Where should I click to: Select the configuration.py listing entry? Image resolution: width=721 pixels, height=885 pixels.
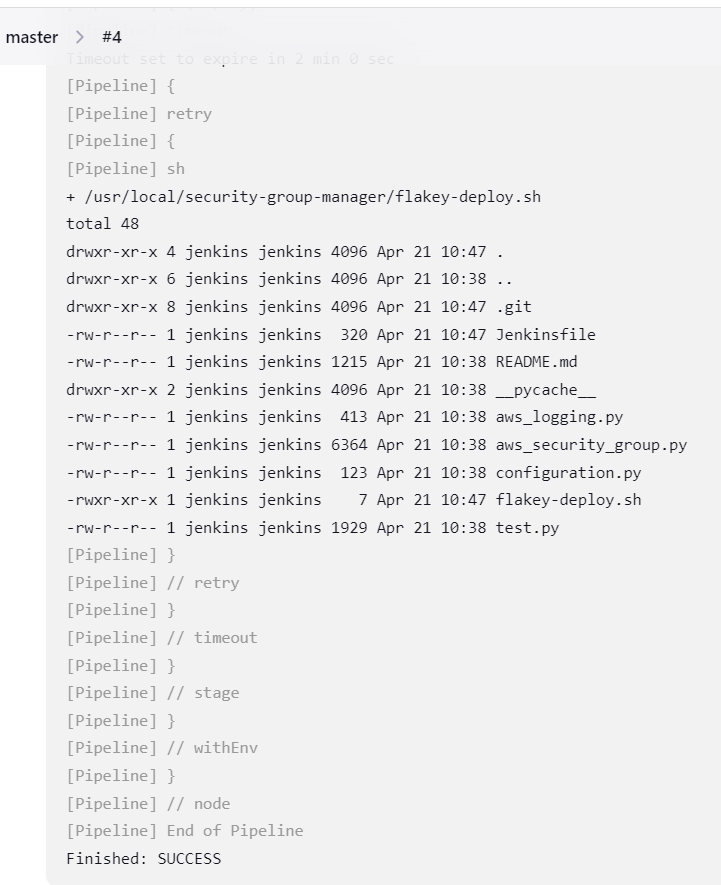tap(568, 472)
